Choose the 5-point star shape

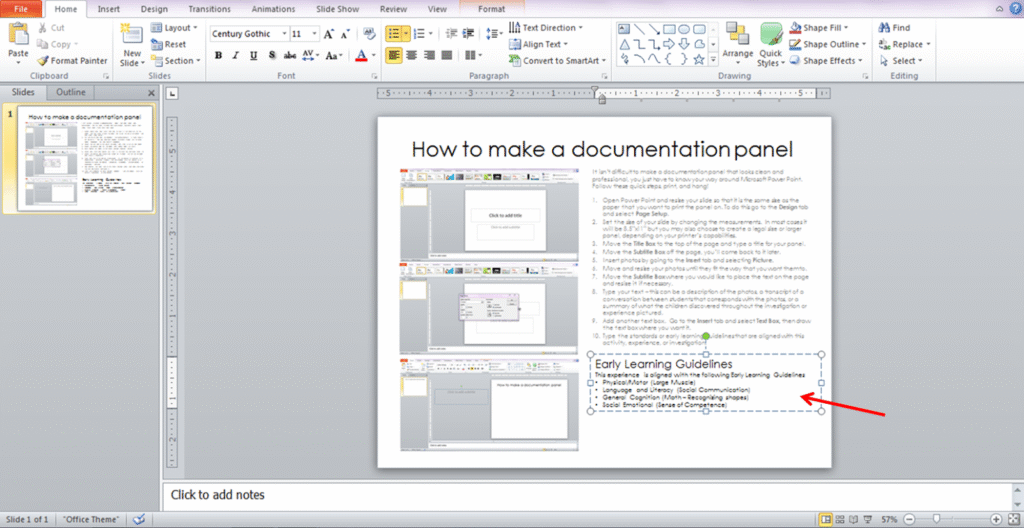point(699,59)
